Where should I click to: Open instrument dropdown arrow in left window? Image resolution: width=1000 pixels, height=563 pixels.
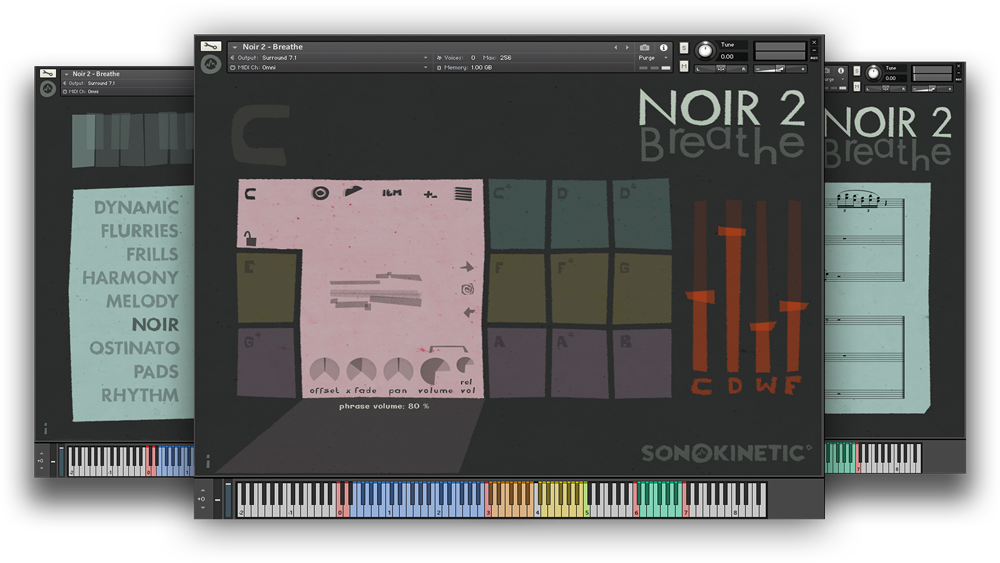point(66,74)
